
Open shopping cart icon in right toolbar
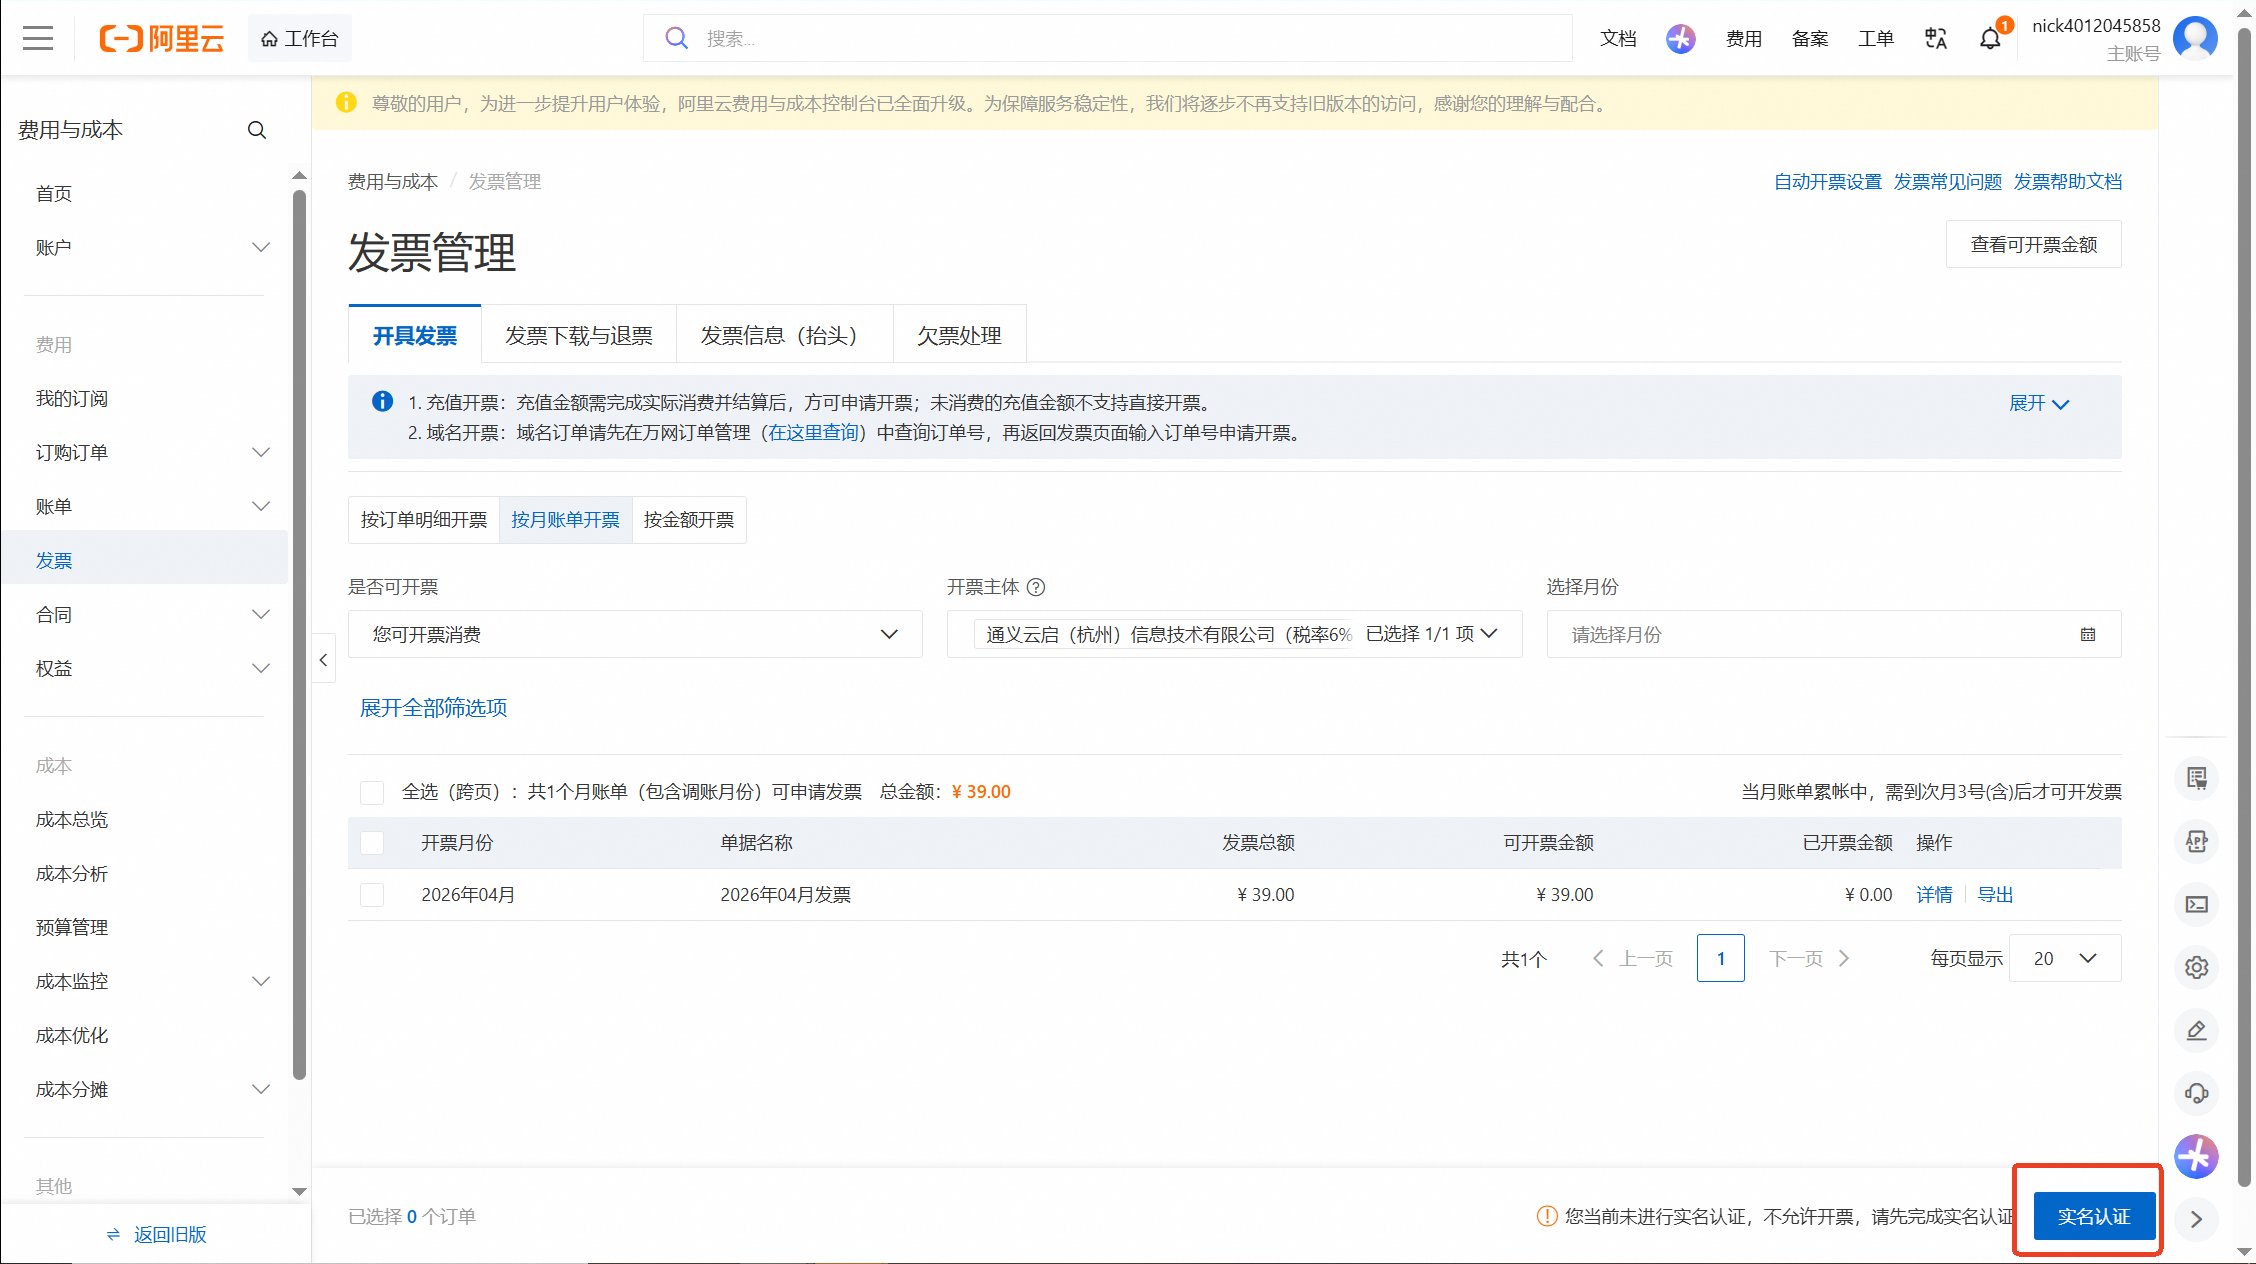tap(2196, 778)
